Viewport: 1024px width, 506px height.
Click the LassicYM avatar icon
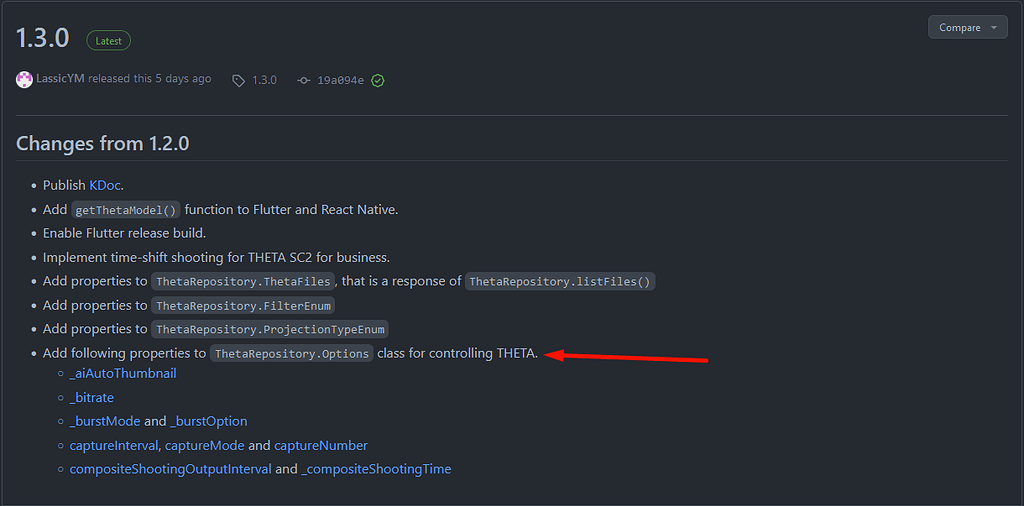click(24, 80)
